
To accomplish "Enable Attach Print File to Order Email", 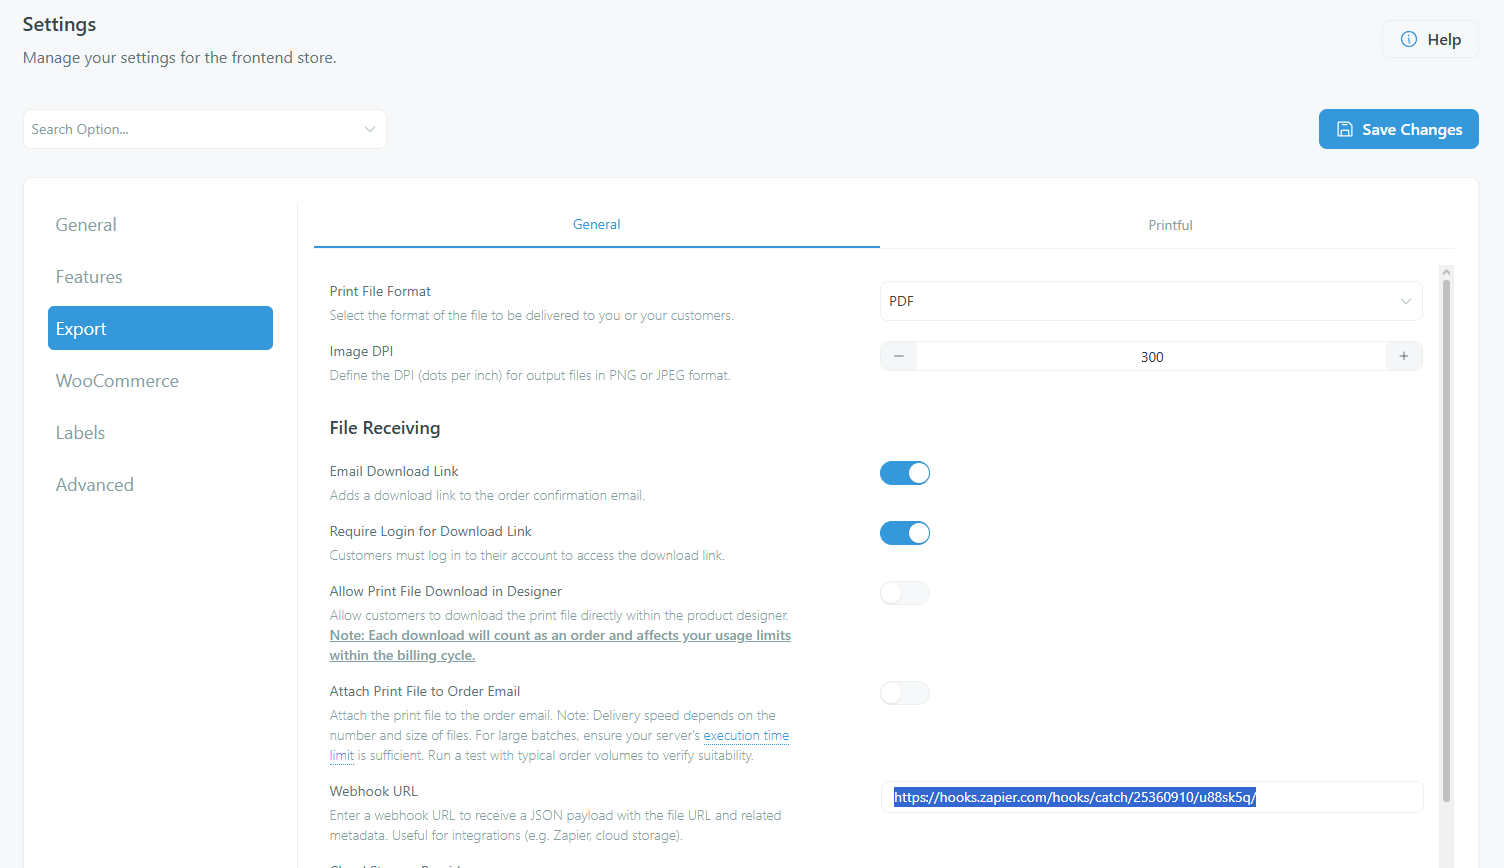I will pos(905,693).
